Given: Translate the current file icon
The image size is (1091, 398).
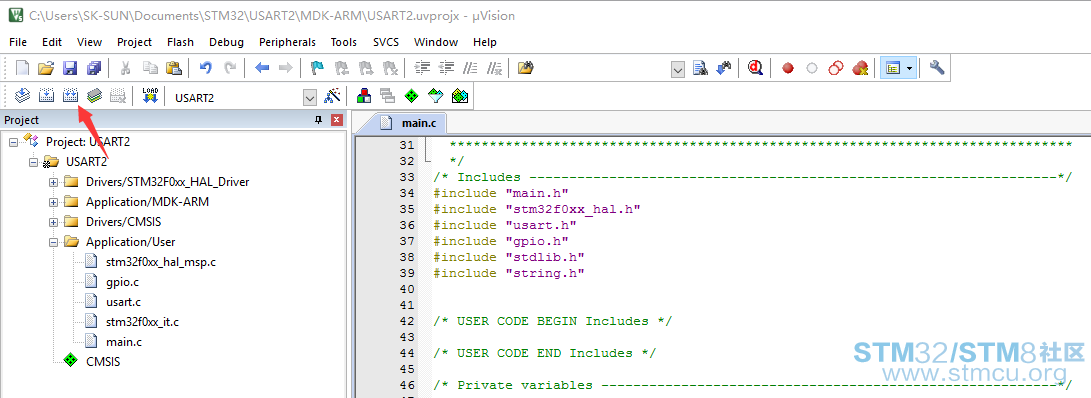Looking at the screenshot, I should coord(23,95).
